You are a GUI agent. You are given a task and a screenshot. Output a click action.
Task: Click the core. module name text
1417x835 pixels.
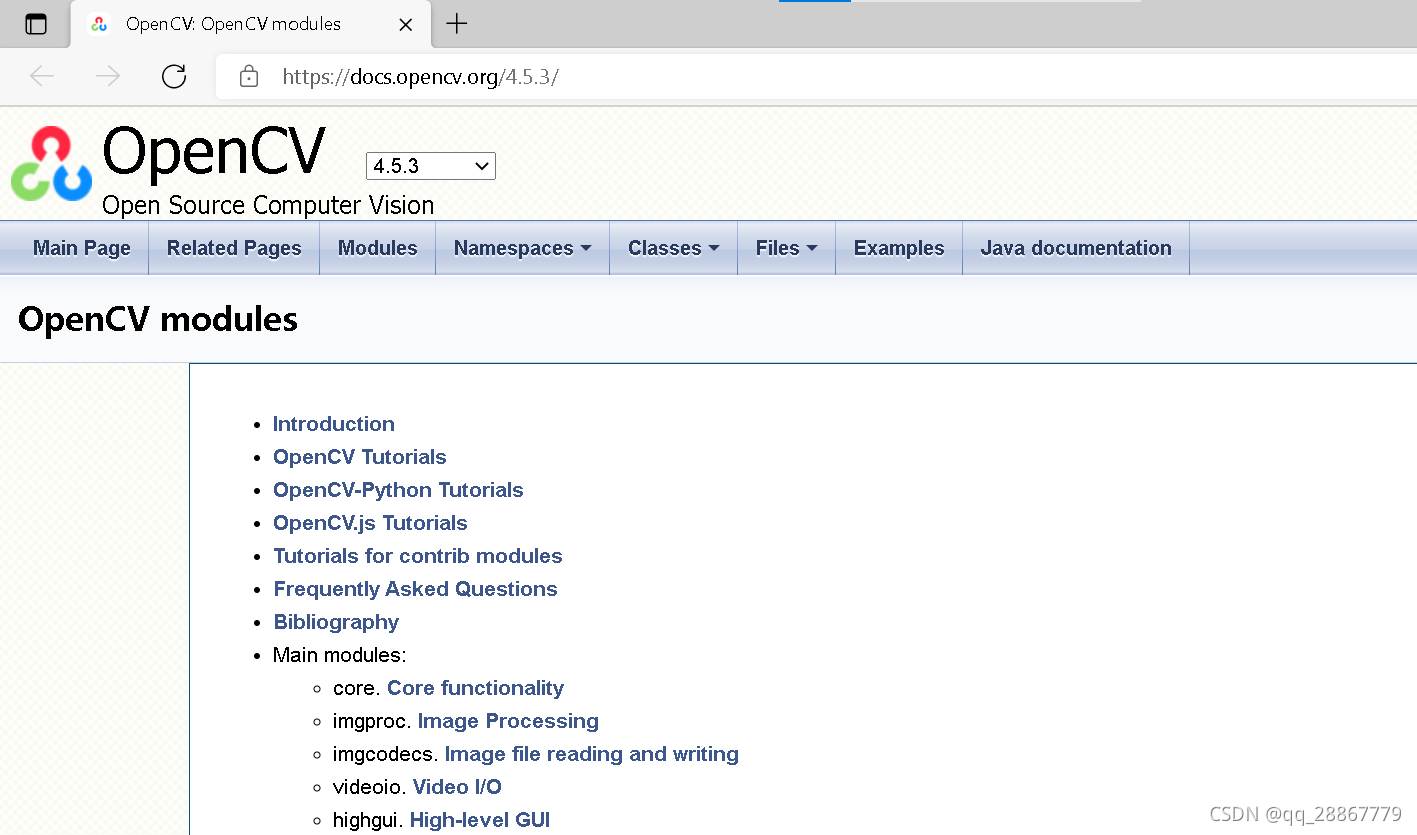pyautogui.click(x=357, y=688)
